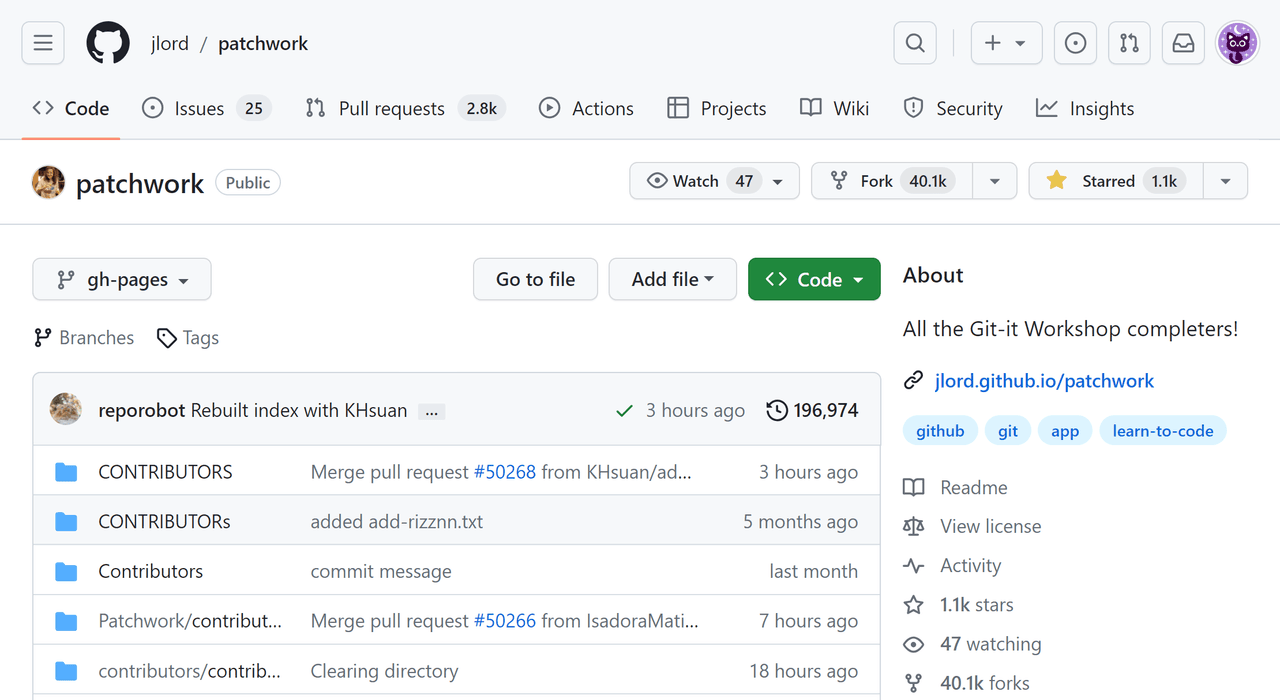The image size is (1280, 700).
Task: Open pull requests icon in header
Action: click(1129, 43)
